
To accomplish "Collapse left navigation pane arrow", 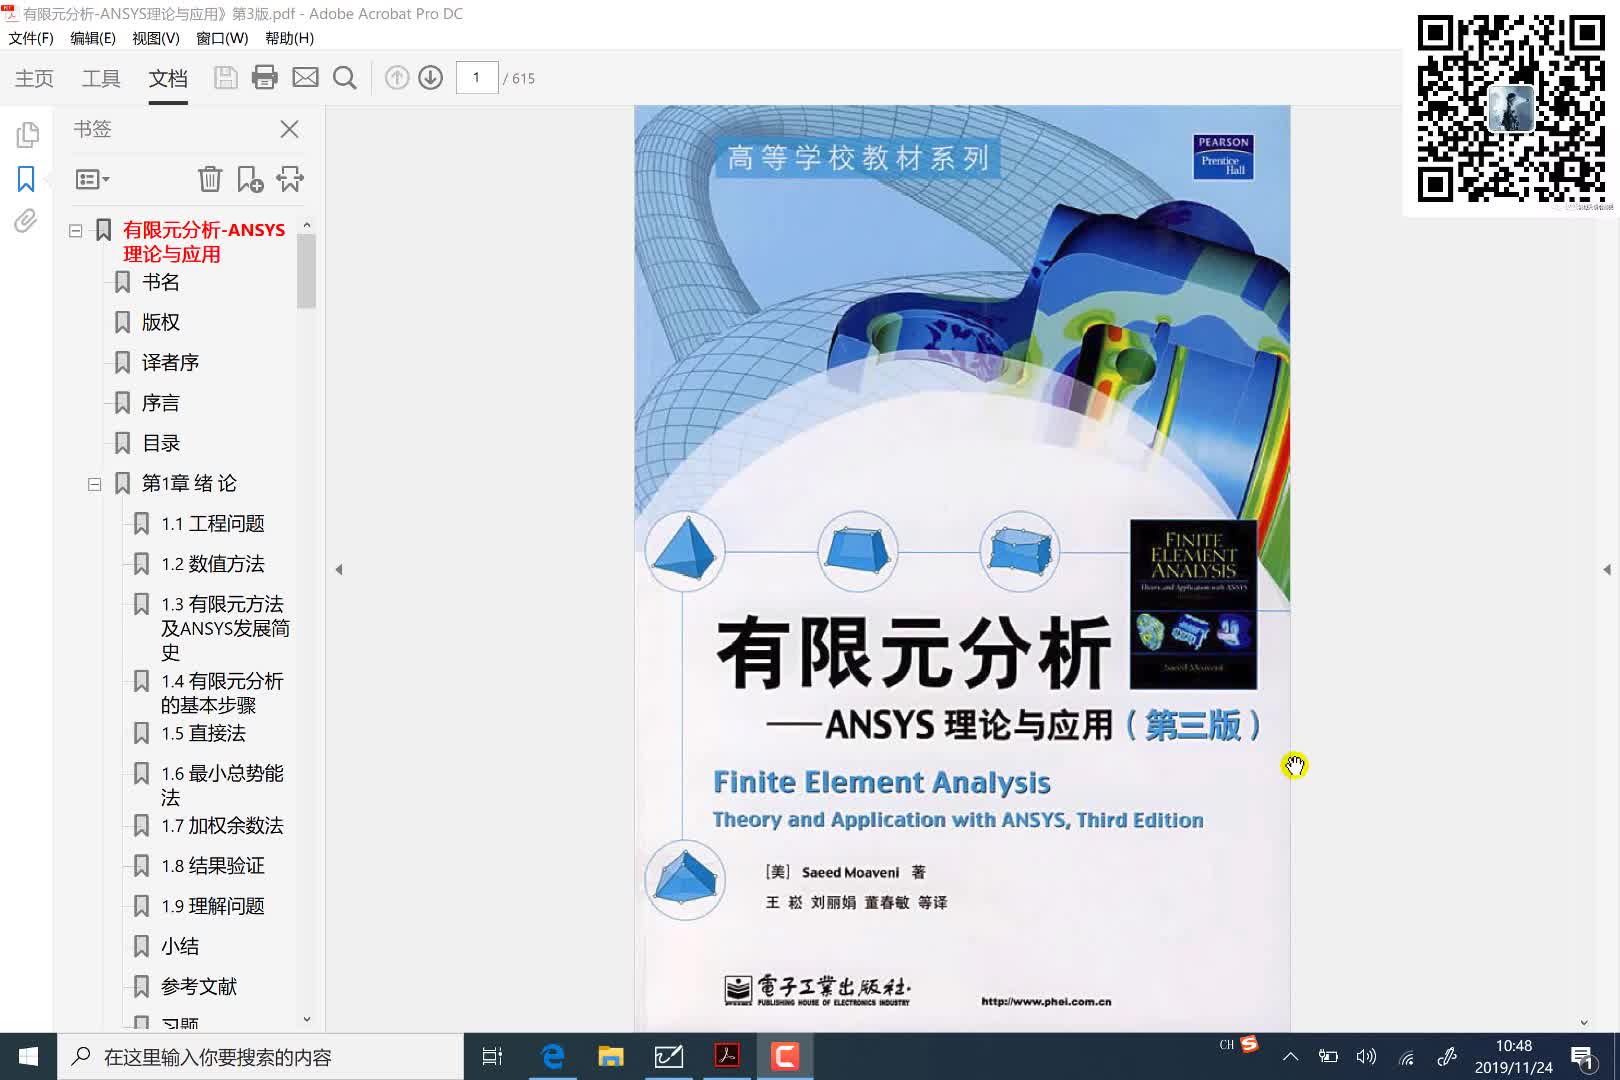I will (x=339, y=569).
